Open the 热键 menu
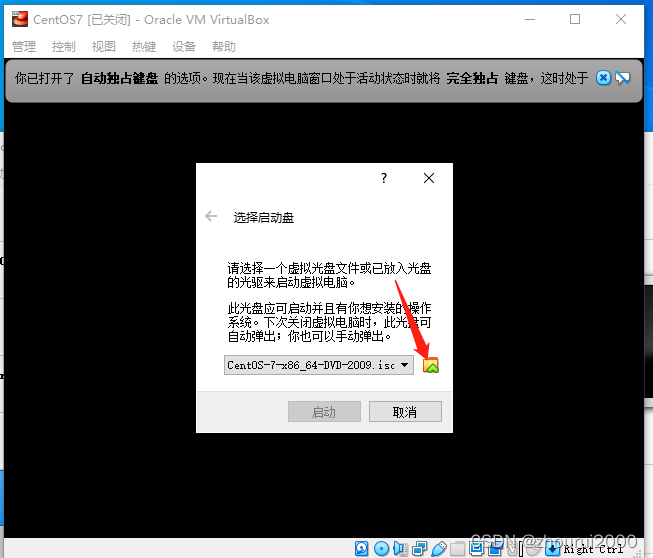 tap(144, 46)
